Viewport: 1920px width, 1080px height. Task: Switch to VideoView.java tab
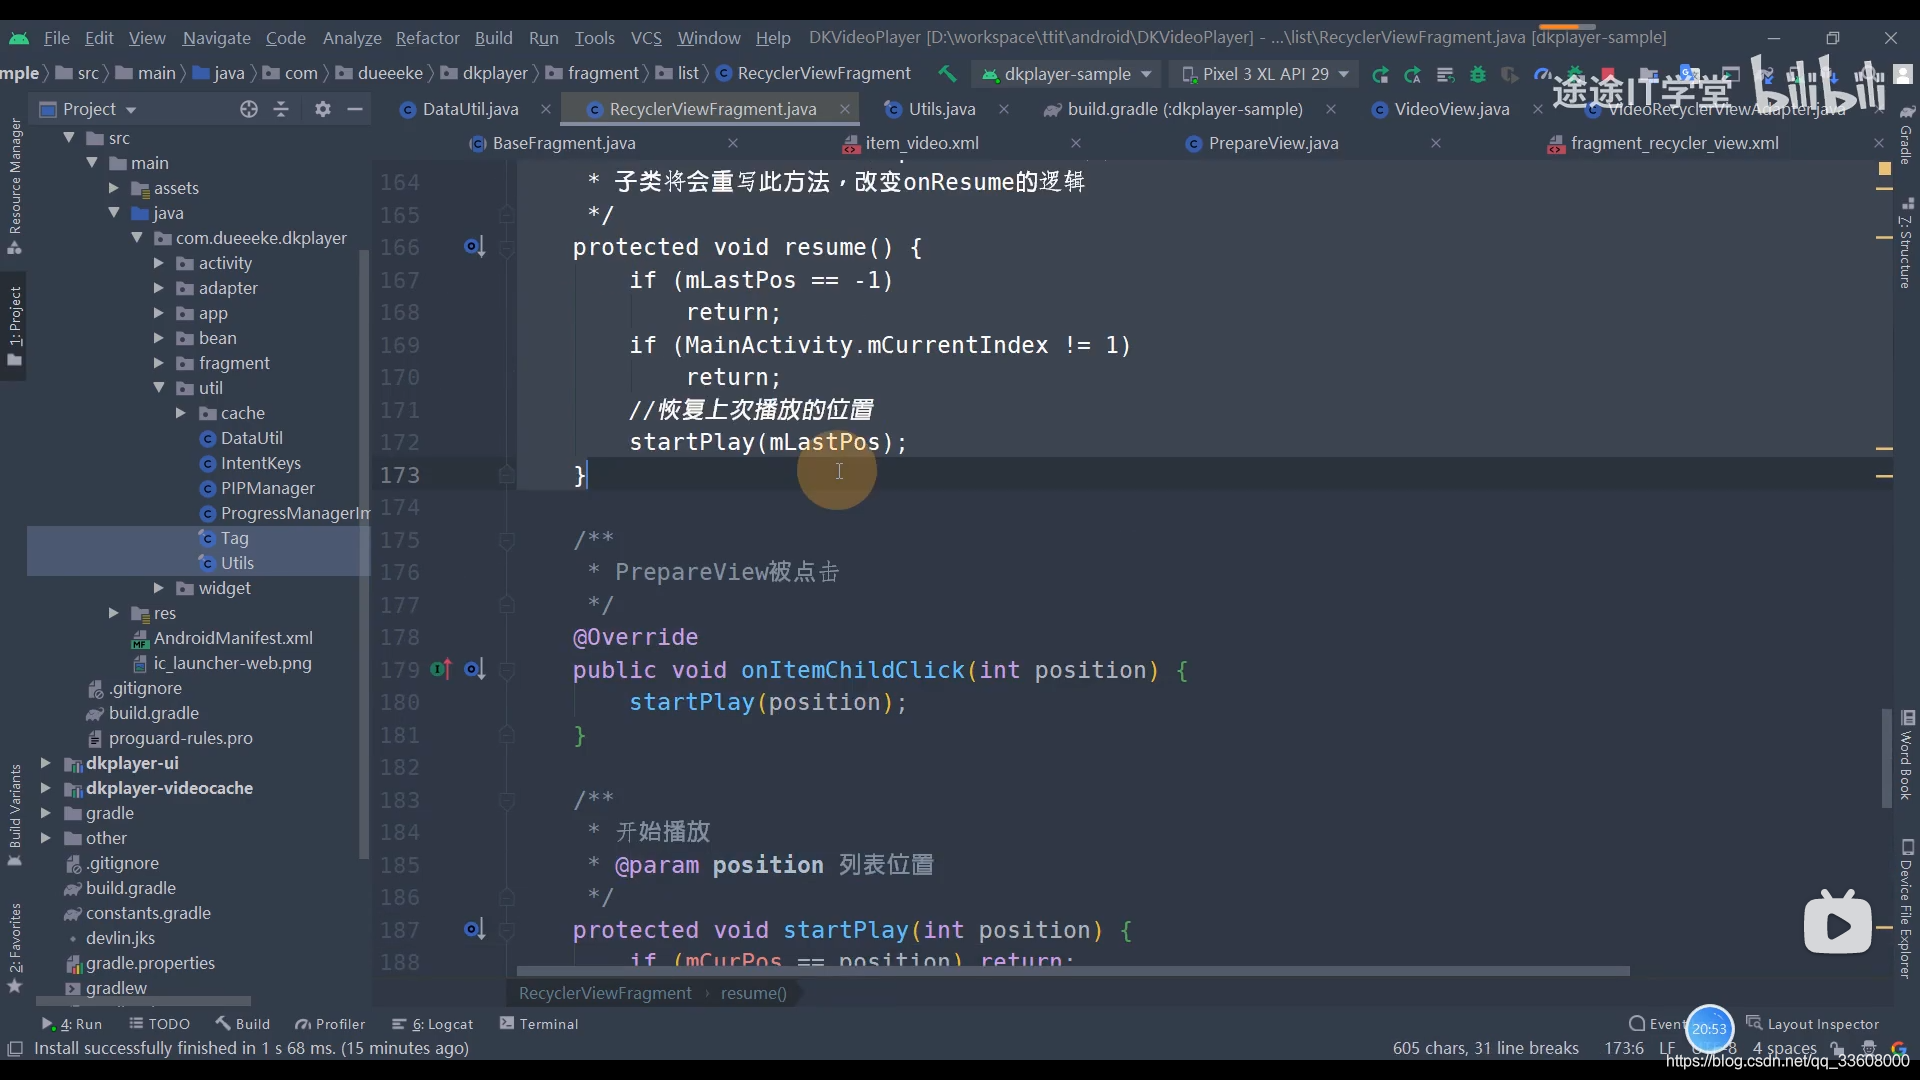(x=1451, y=109)
